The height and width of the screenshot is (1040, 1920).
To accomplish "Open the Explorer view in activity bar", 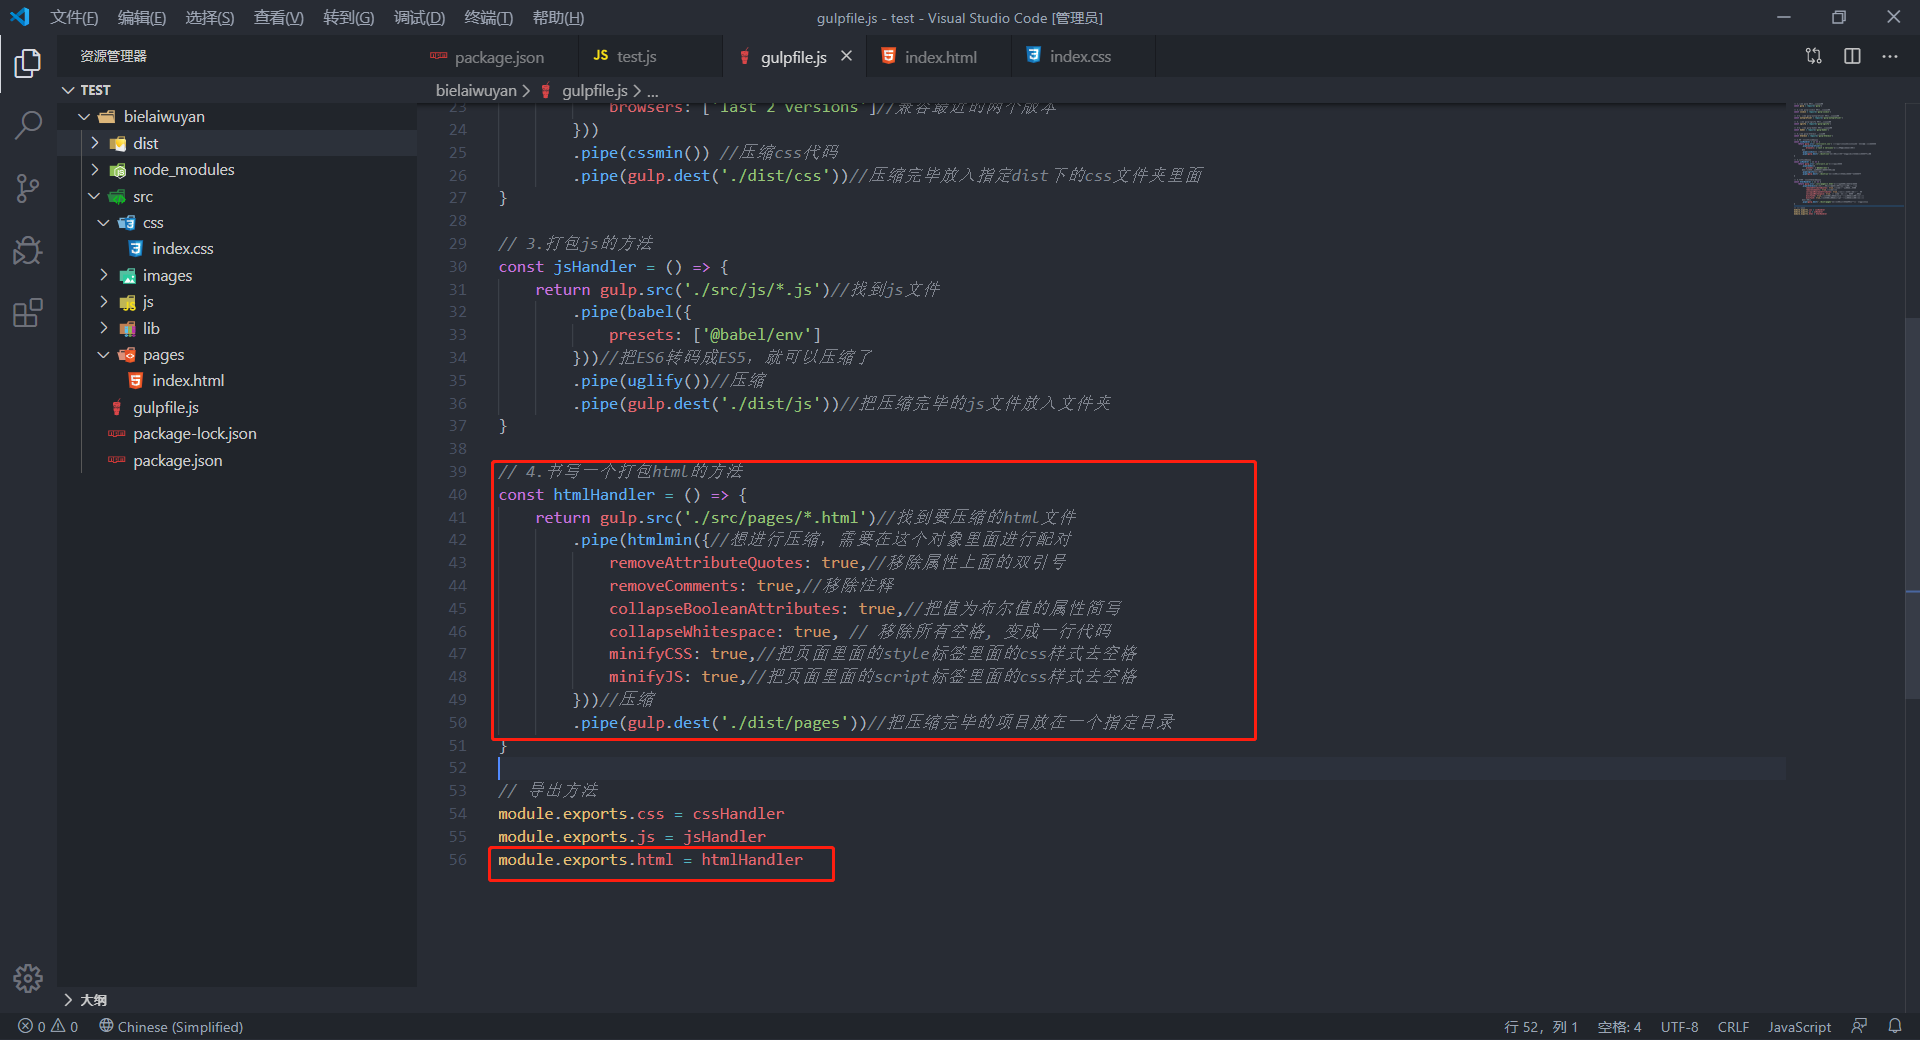I will [x=28, y=63].
